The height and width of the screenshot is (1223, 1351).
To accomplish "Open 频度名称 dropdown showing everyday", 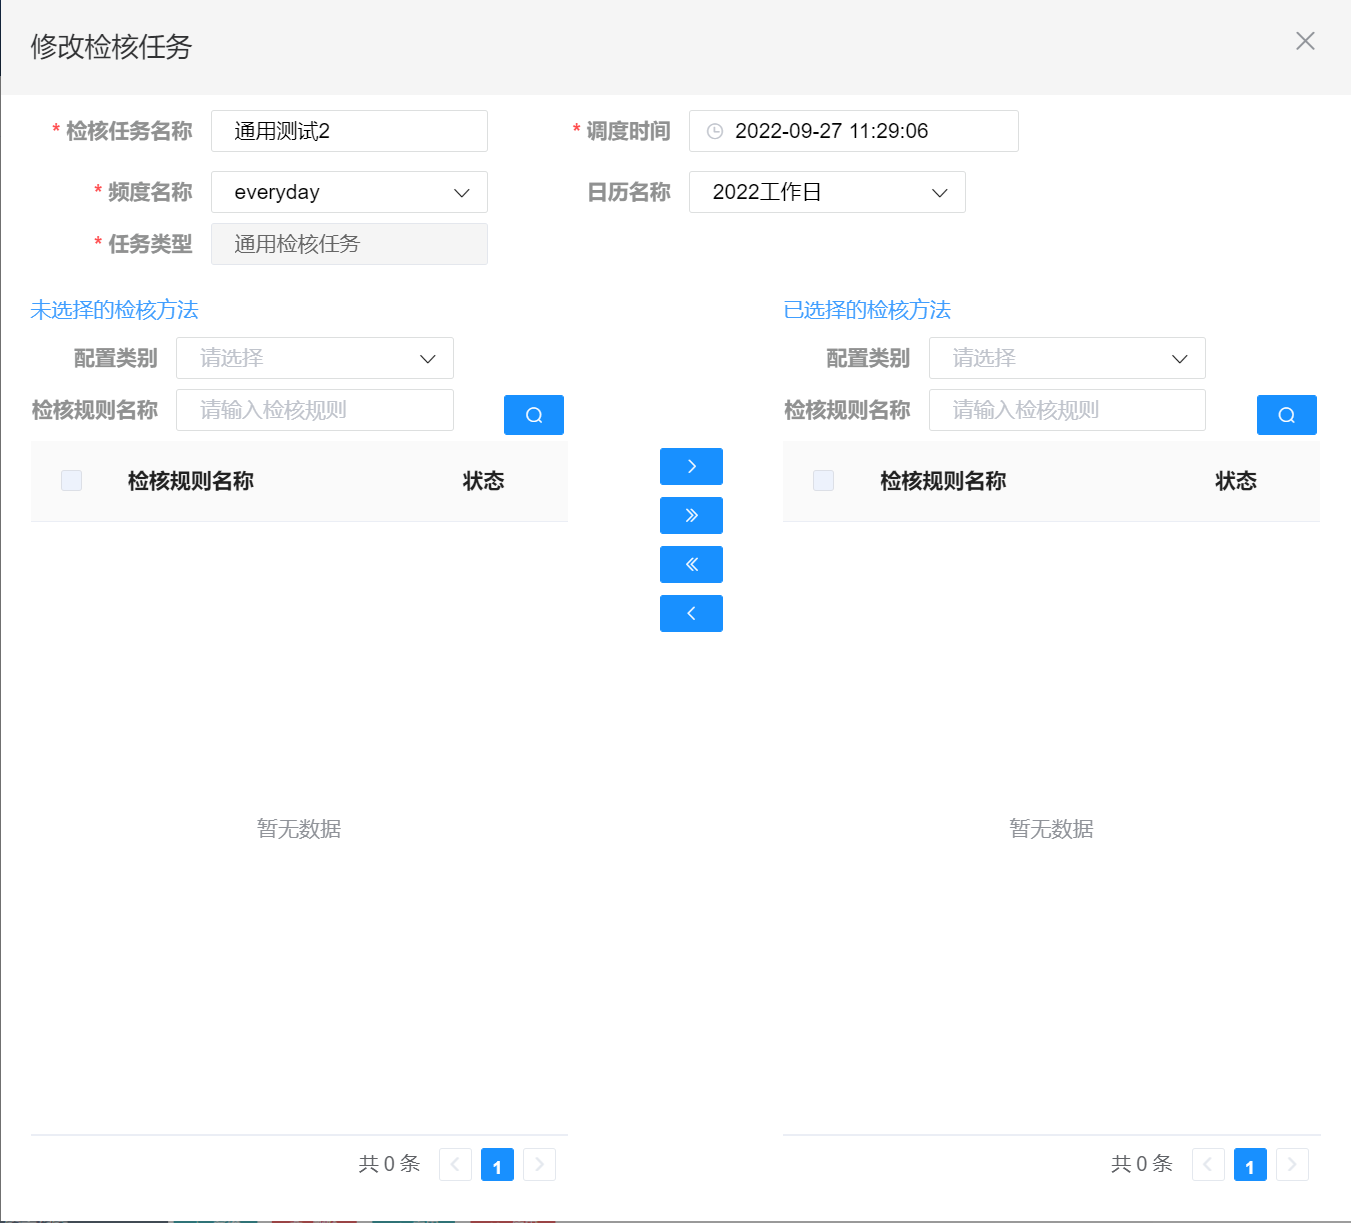I will 349,192.
